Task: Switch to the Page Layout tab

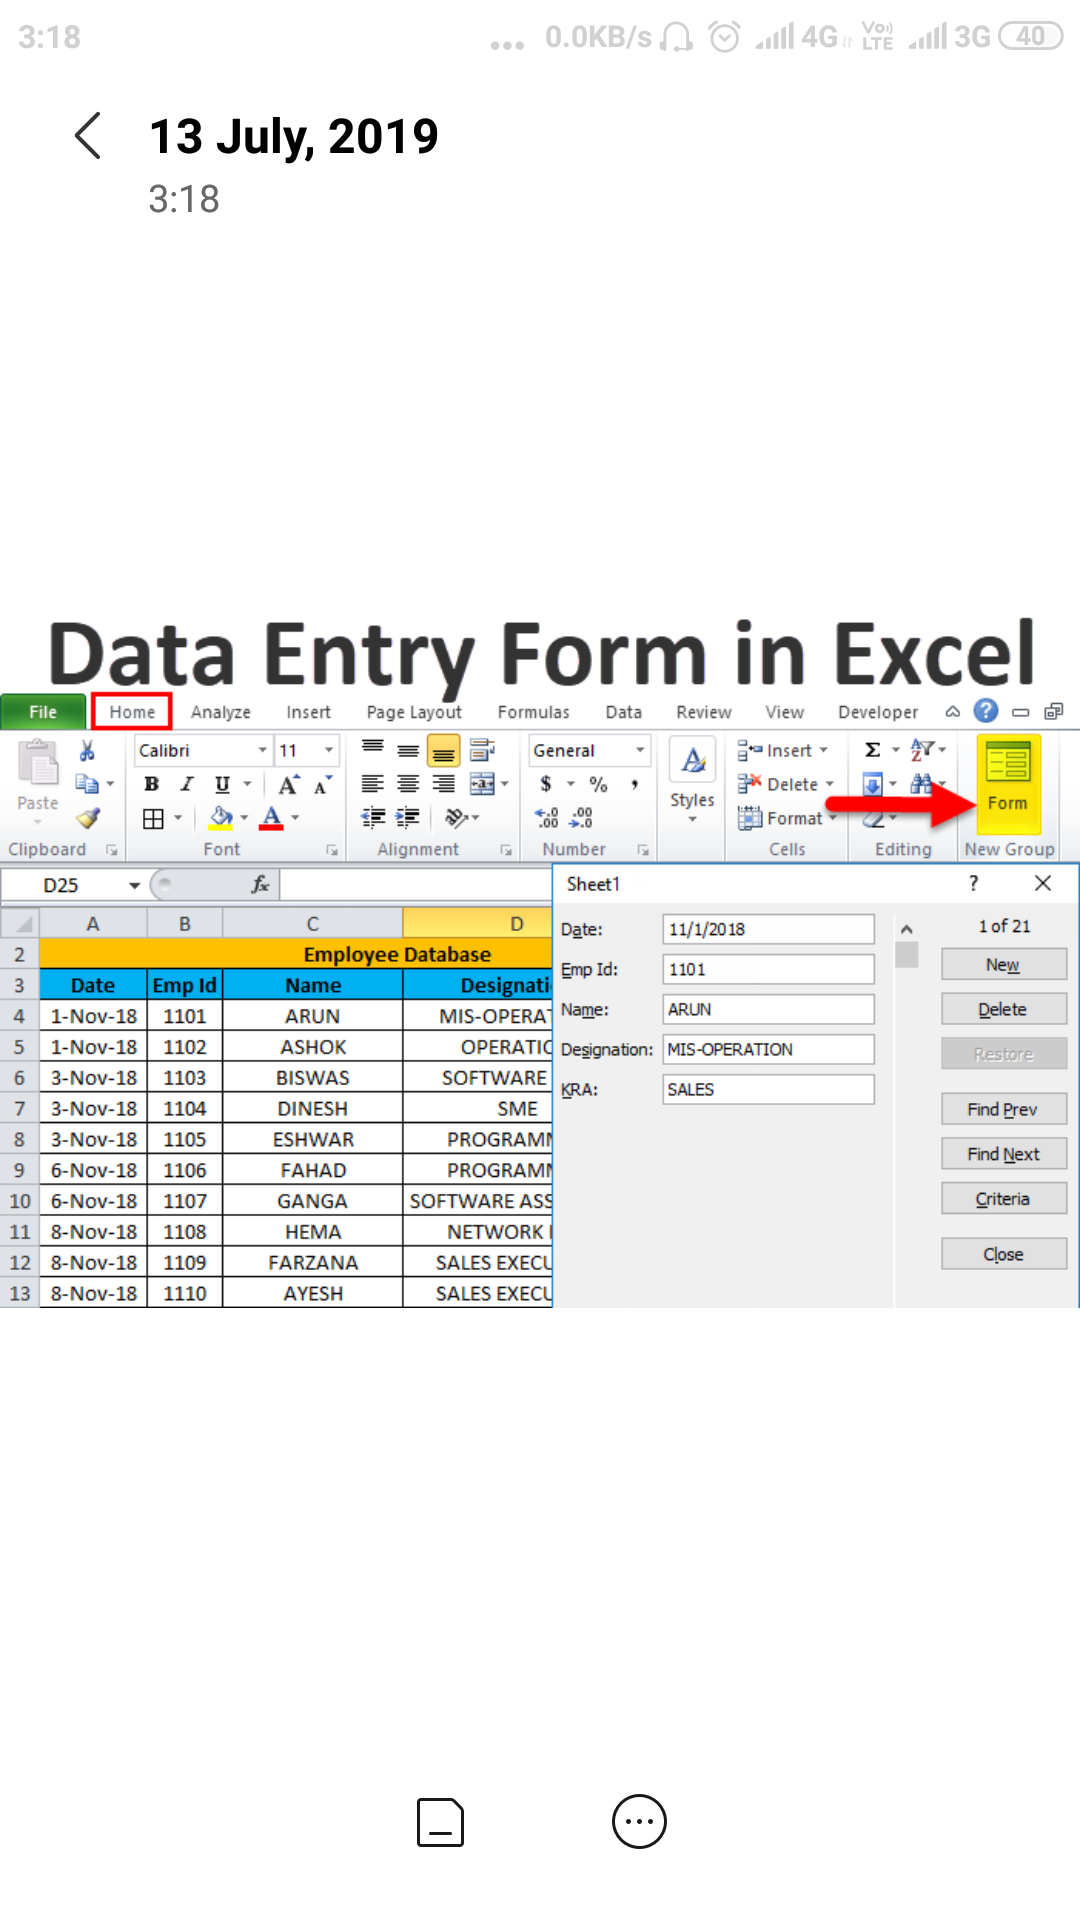Action: (x=414, y=711)
